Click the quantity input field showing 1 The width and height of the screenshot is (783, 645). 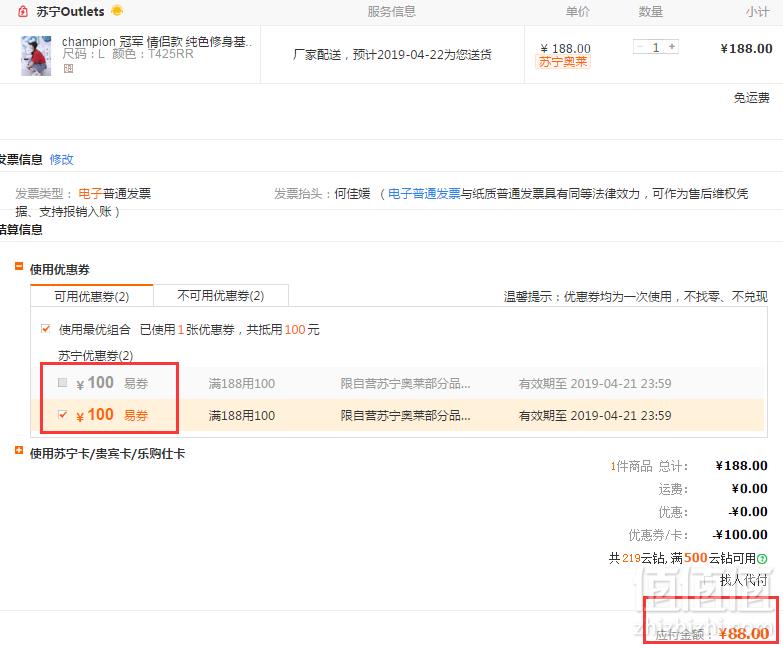656,47
